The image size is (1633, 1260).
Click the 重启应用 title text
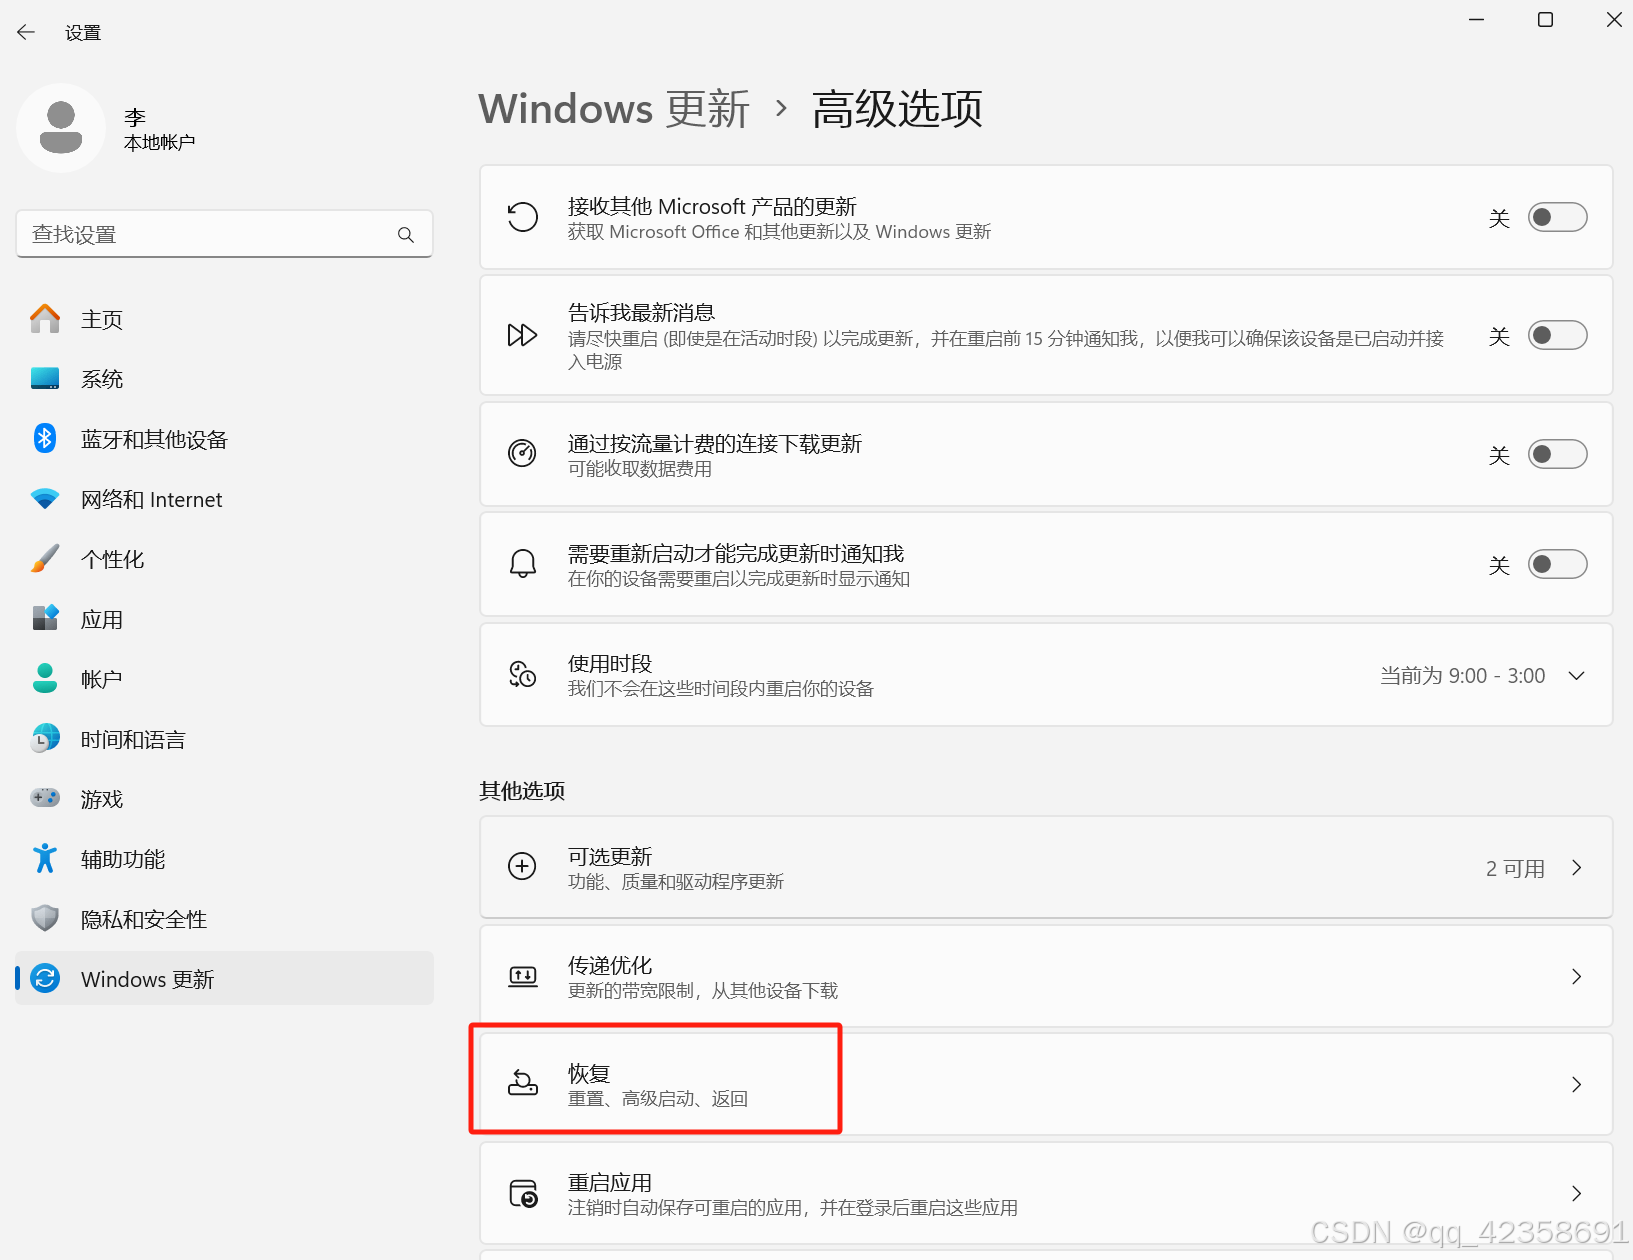click(610, 1183)
